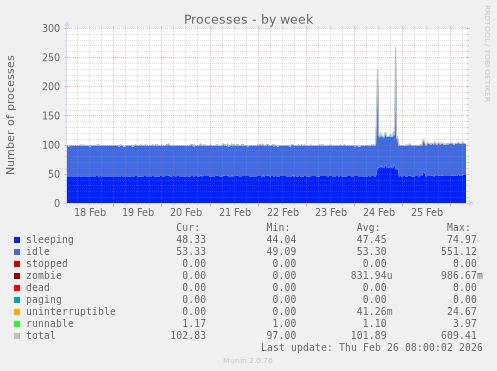Click sleeping minimum value 44.04

[281, 240]
